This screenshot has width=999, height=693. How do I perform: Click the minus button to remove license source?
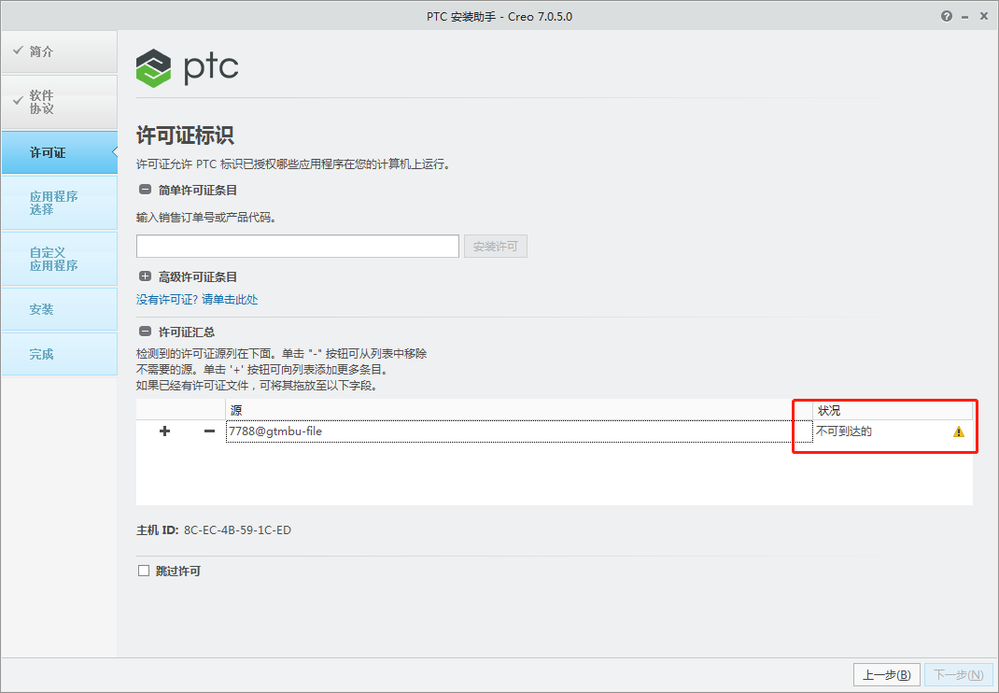[x=209, y=431]
